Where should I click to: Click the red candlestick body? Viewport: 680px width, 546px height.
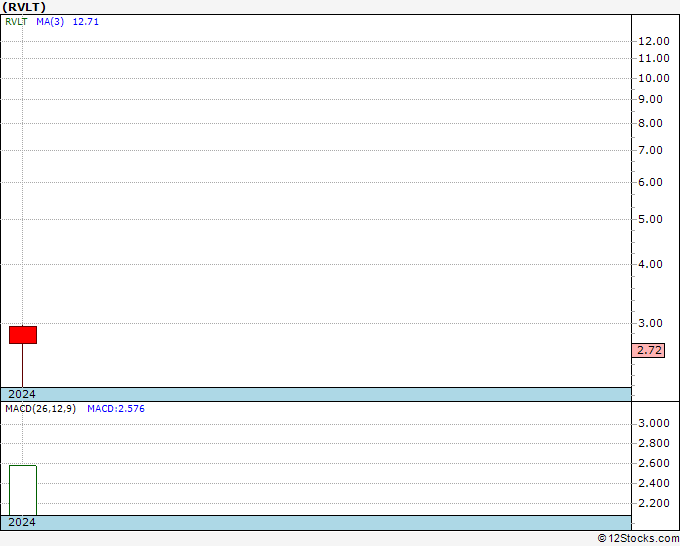[x=23, y=335]
